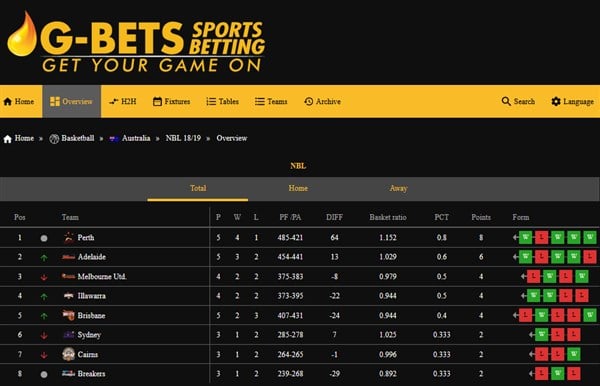Screen dimensions: 600x386
Task: Click the G-BETS flame logo
Action: pyautogui.click(x=22, y=35)
